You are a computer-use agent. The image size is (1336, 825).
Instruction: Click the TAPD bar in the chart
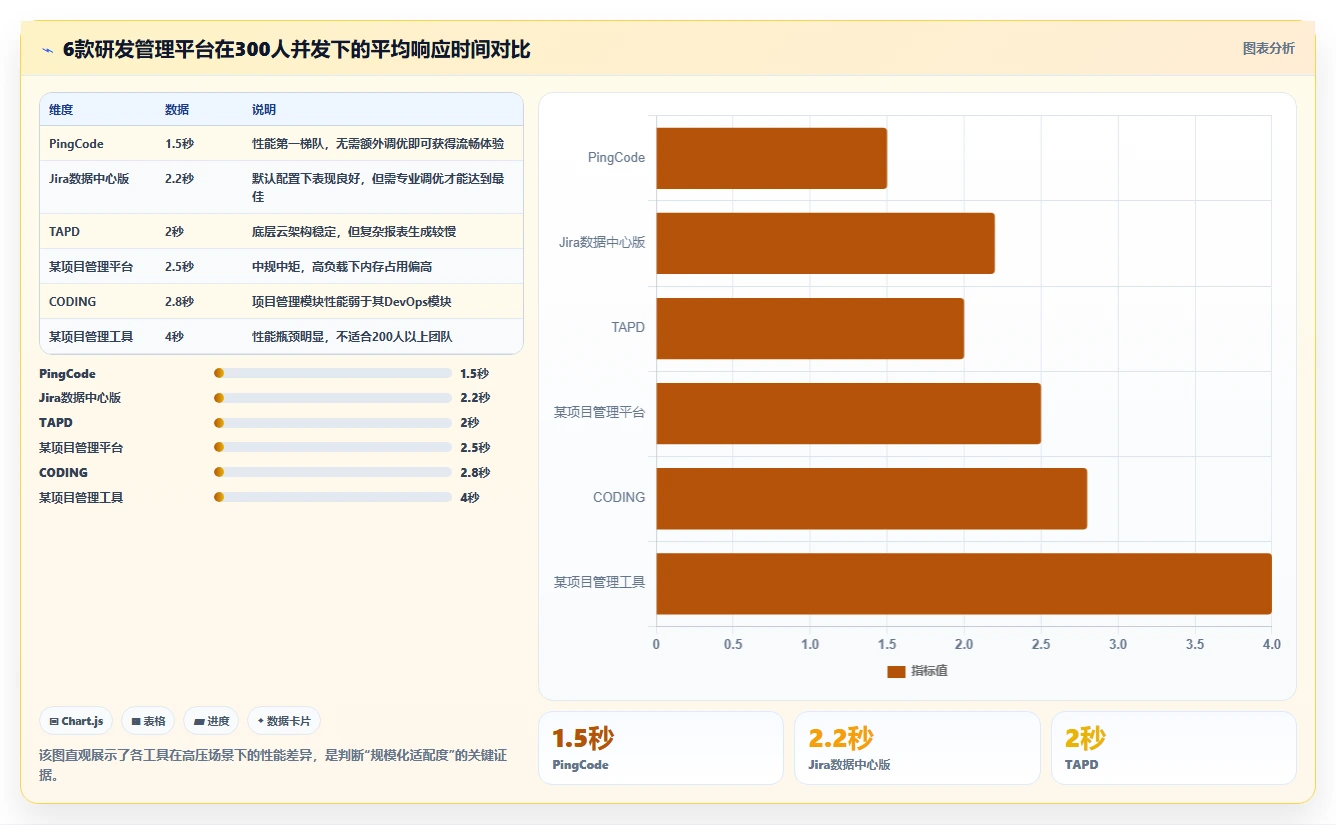tap(810, 328)
